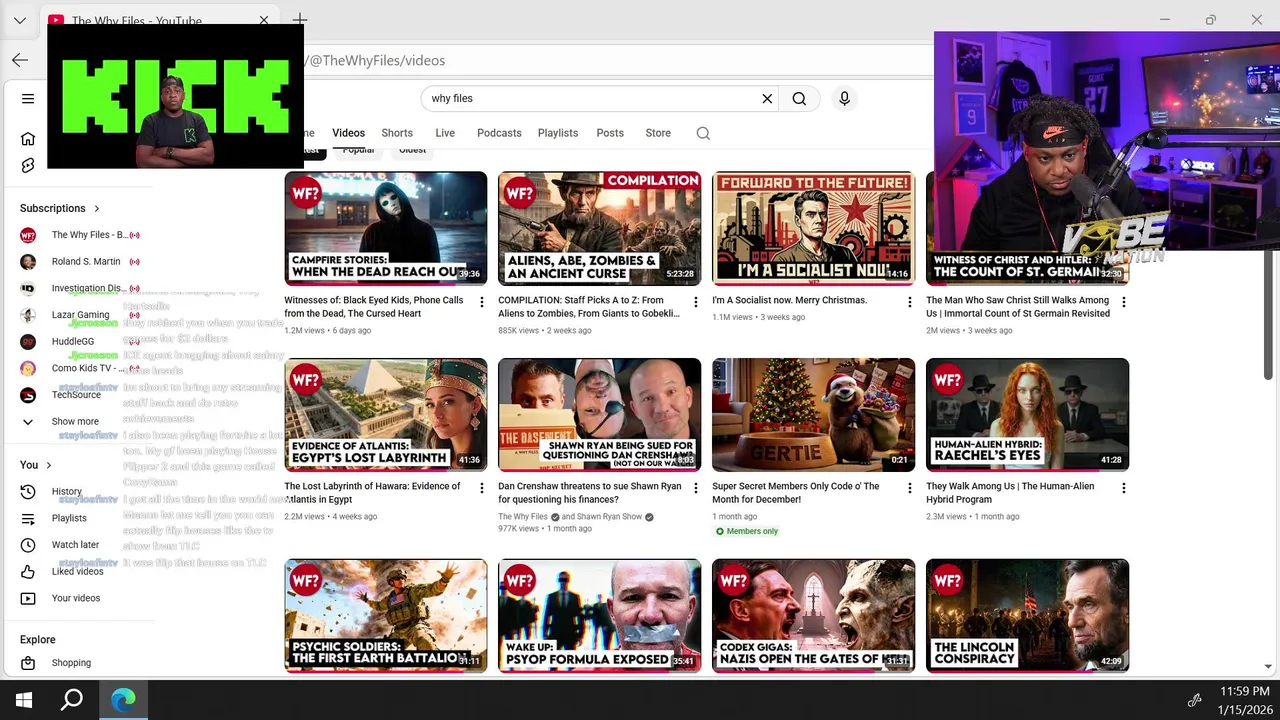Show the clock and date flyout

1243,700
